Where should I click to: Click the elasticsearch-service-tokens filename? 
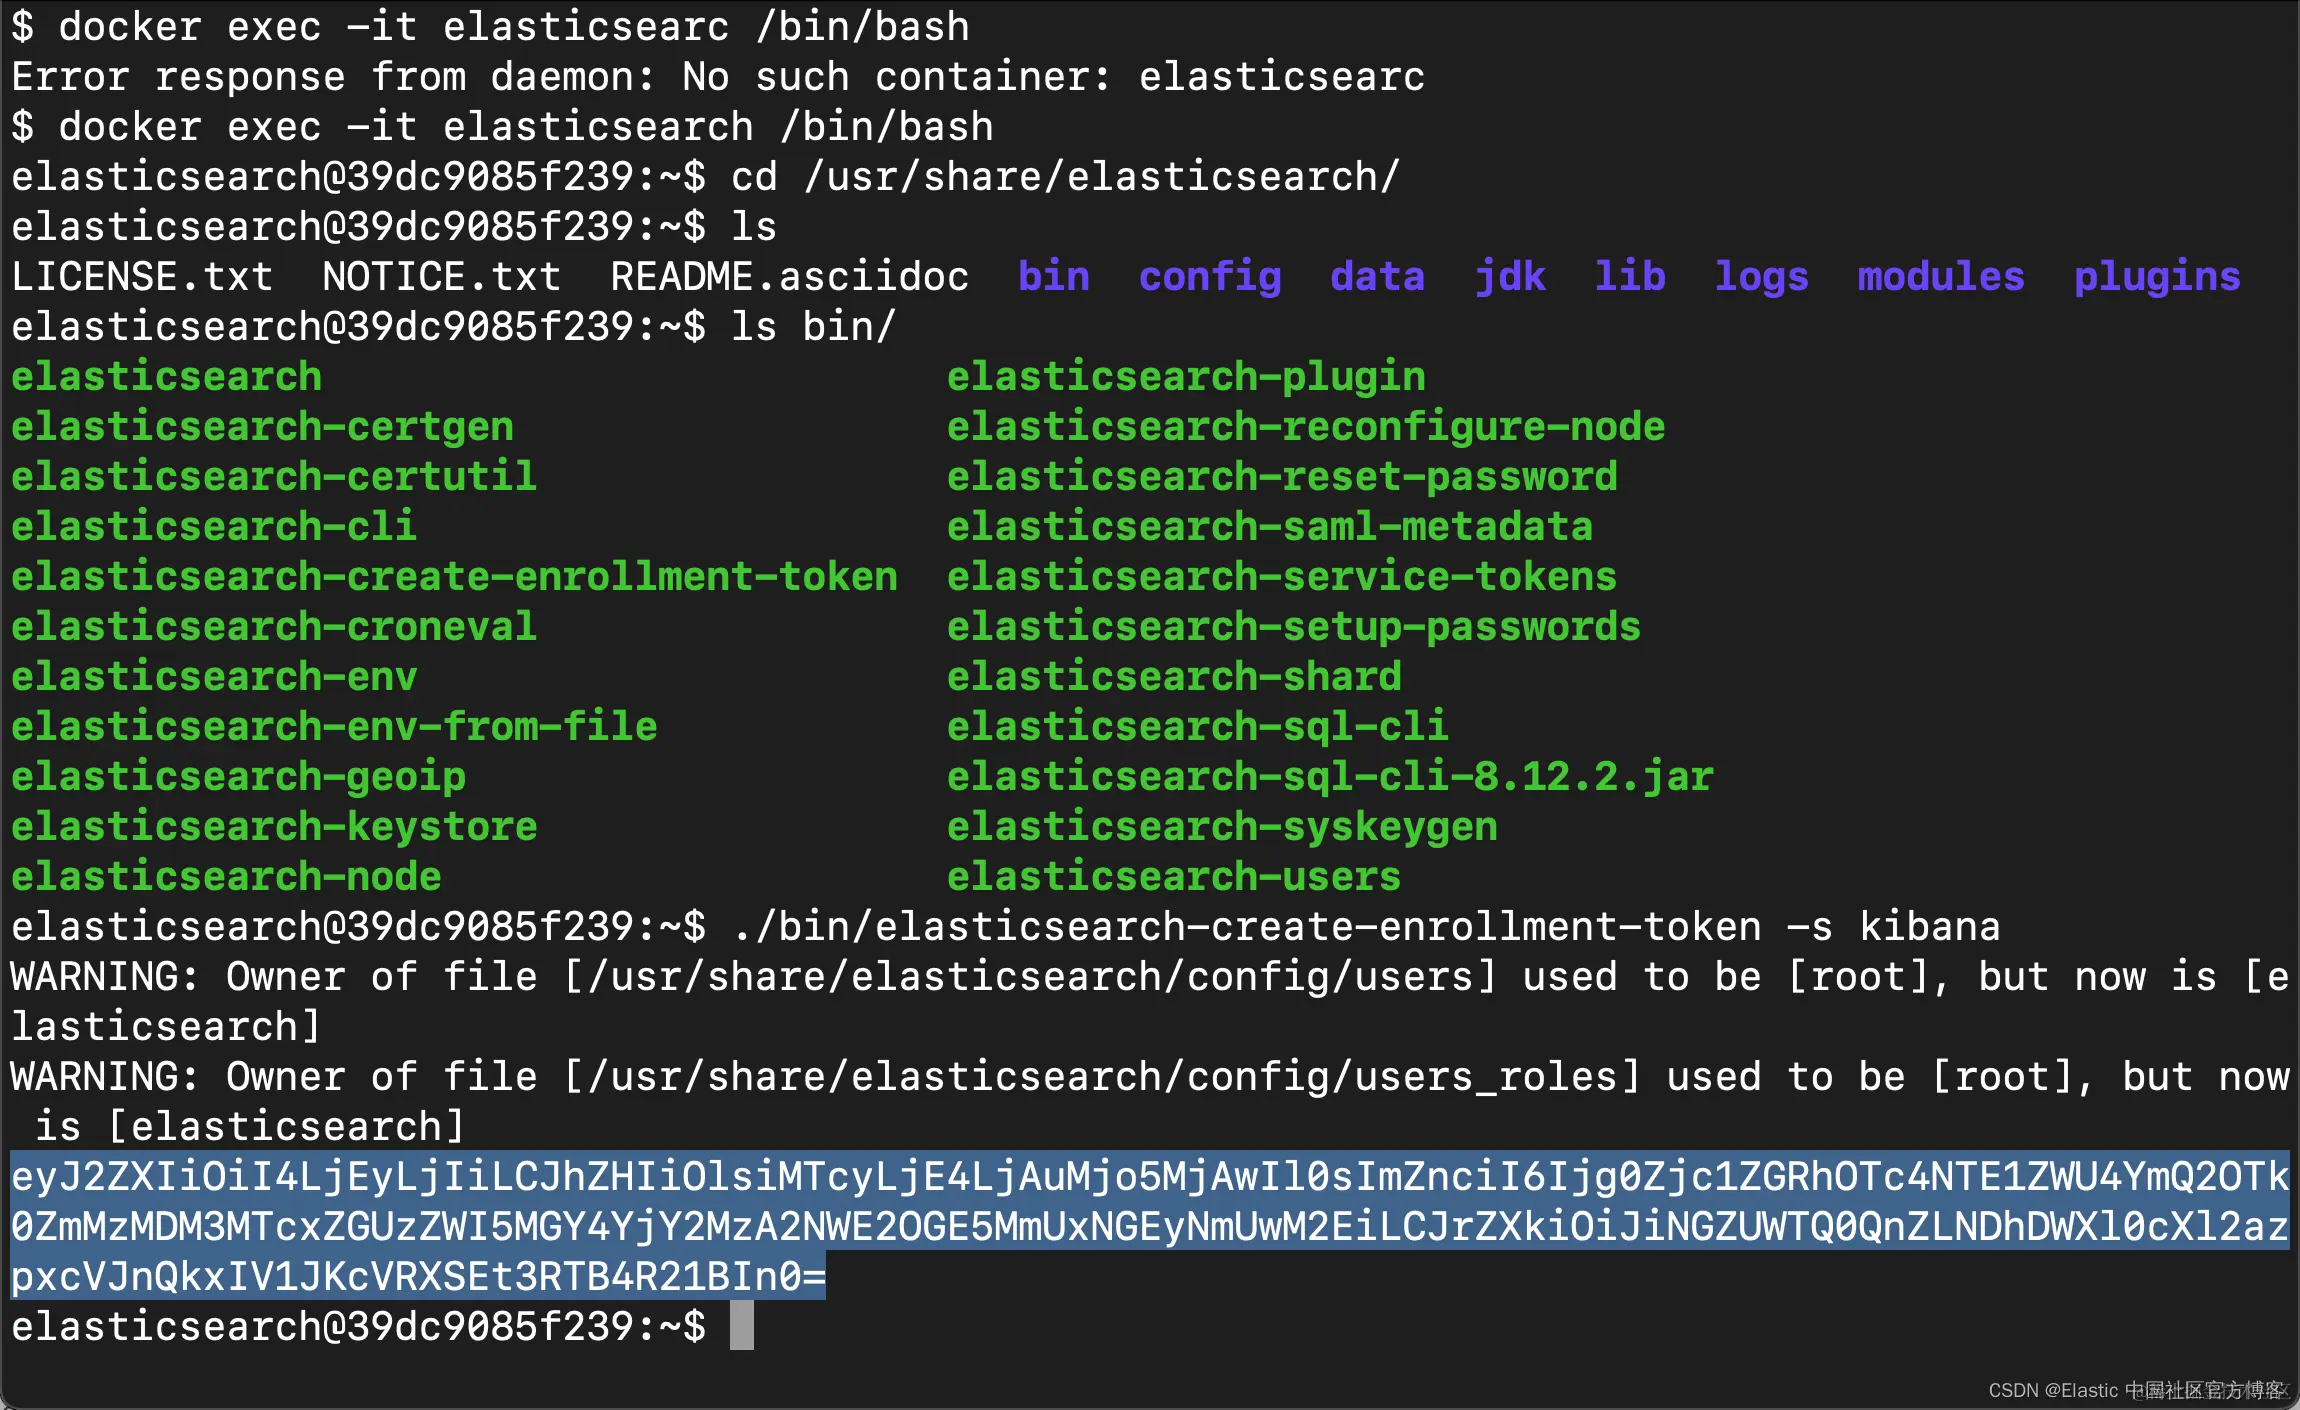1281,577
